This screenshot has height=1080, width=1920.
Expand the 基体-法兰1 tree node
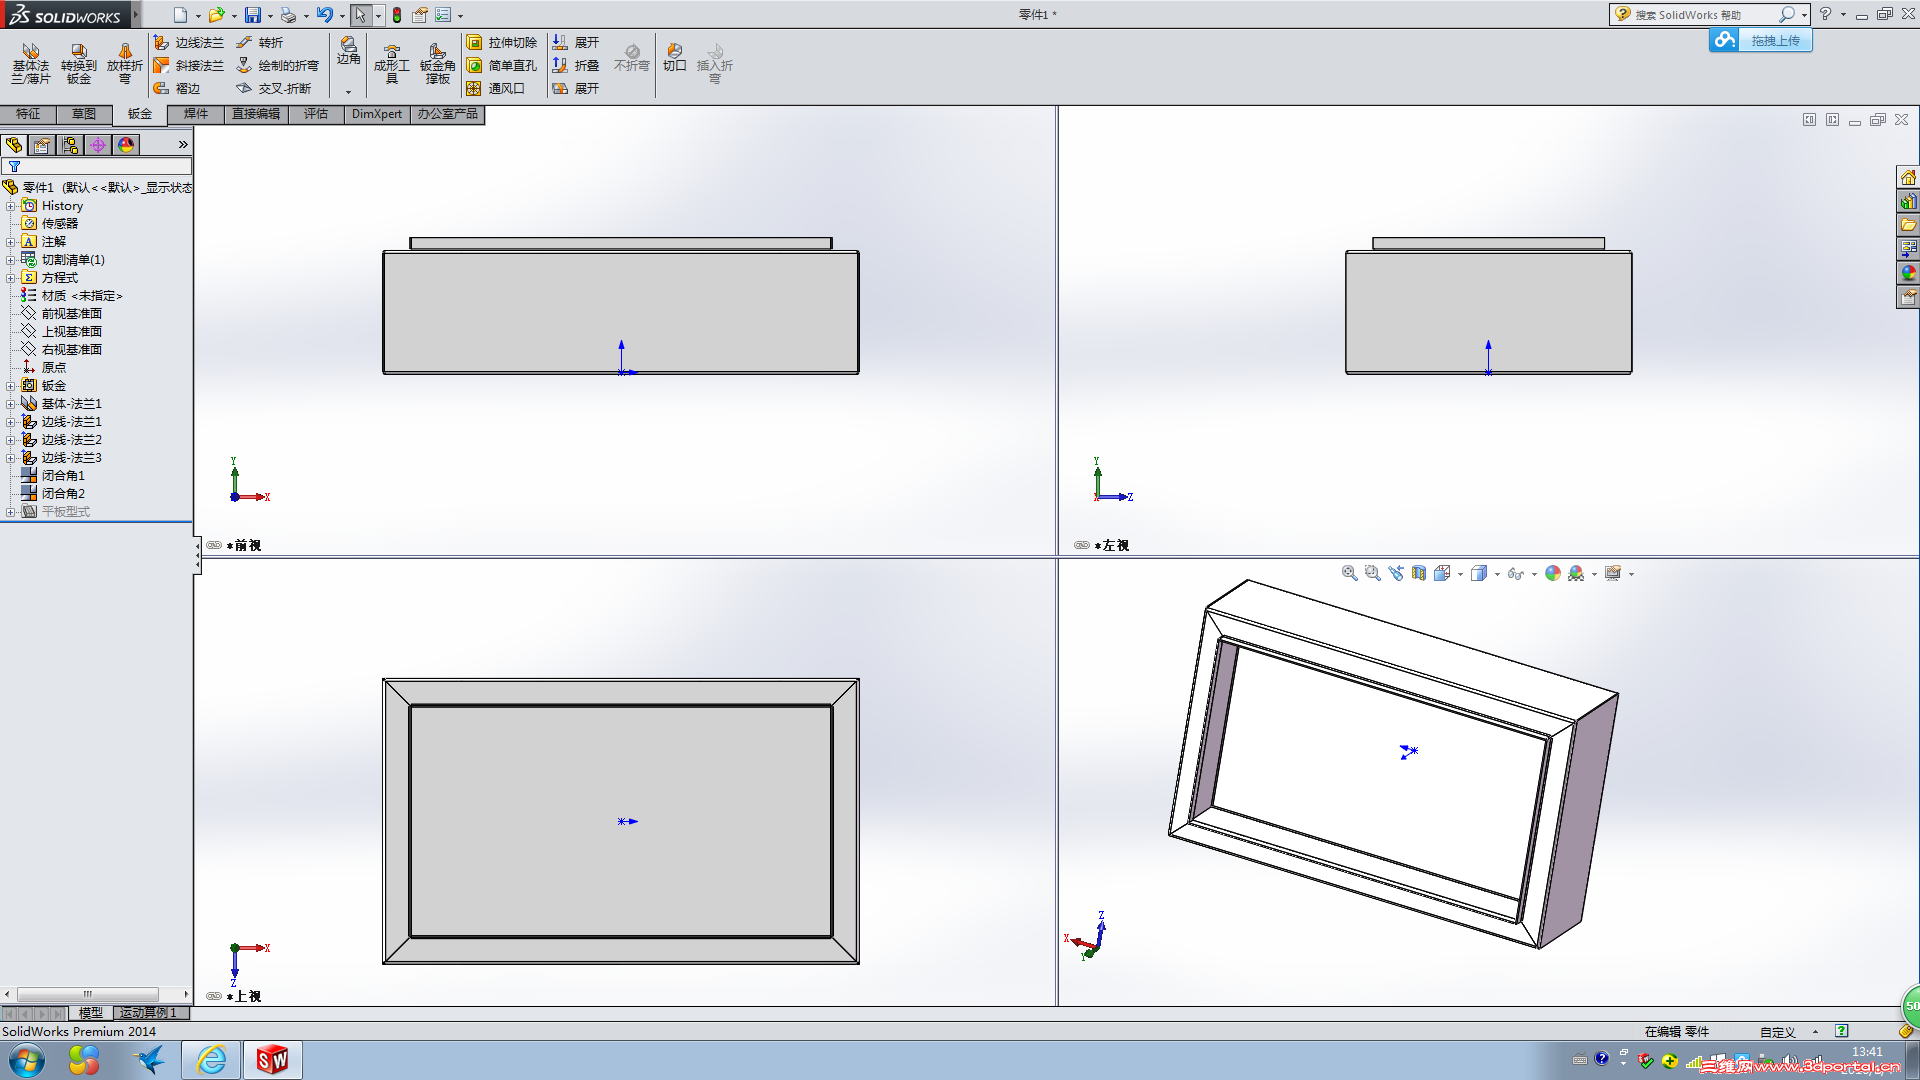click(10, 404)
